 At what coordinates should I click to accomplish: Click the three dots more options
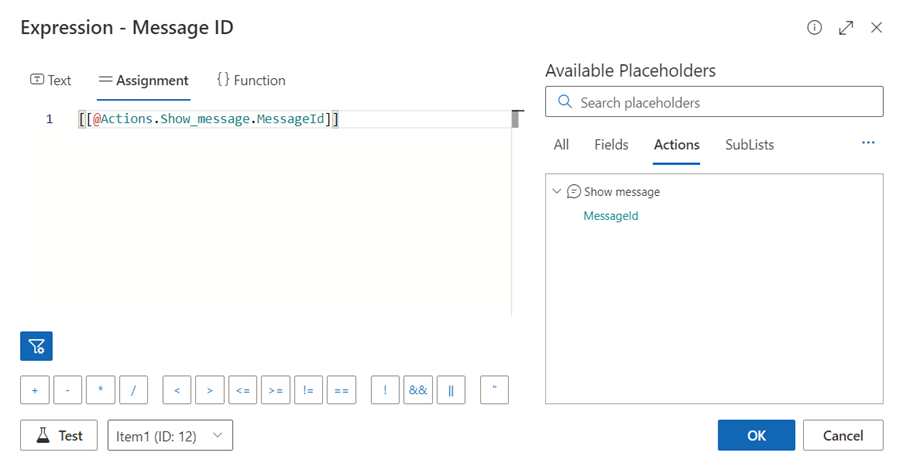[x=868, y=144]
